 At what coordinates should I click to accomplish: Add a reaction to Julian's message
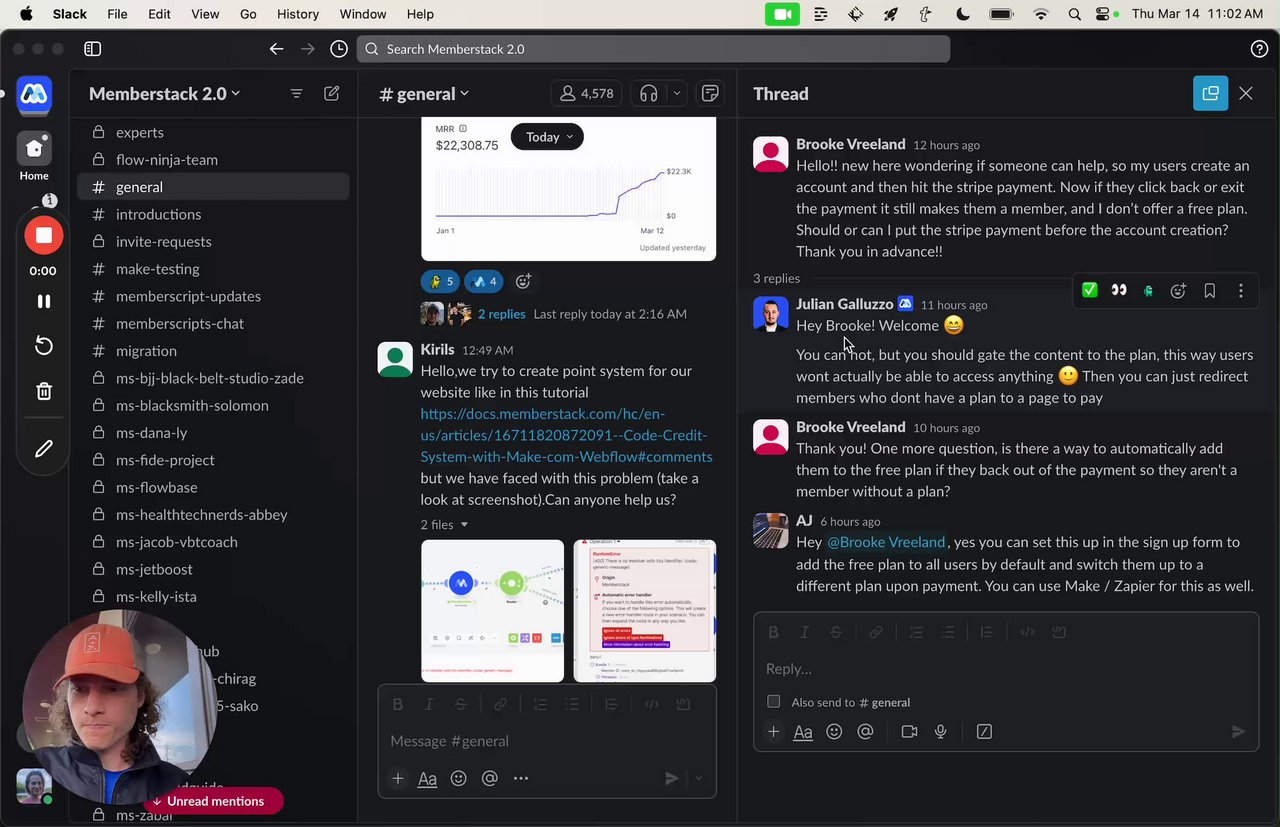[1178, 290]
